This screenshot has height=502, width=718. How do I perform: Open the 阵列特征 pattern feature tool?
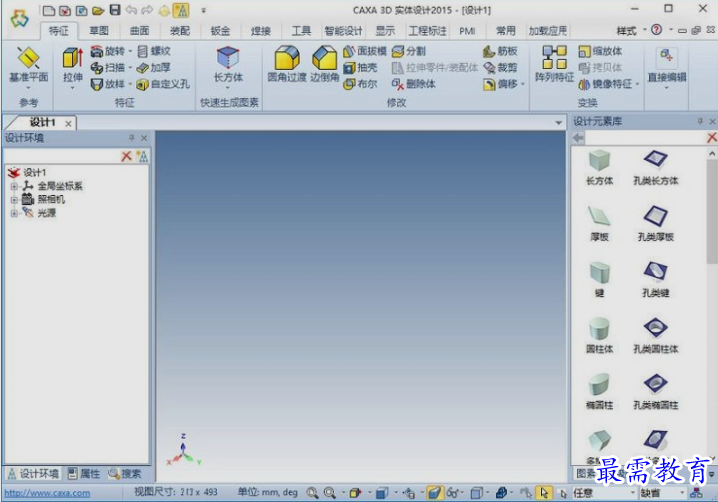click(554, 64)
